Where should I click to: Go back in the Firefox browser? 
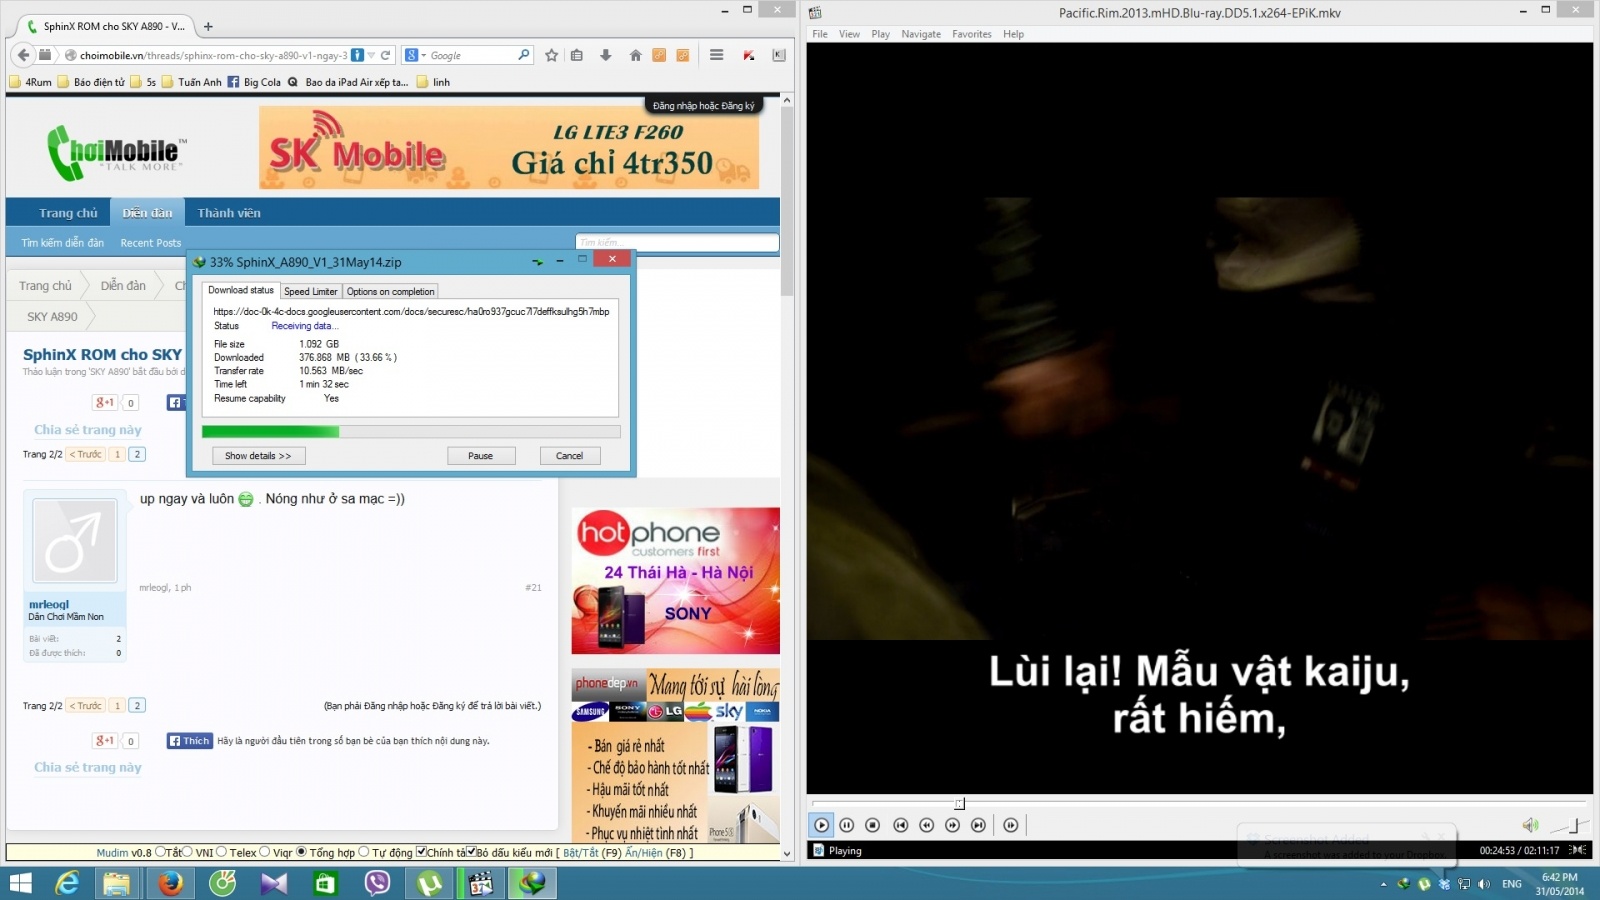pos(24,55)
